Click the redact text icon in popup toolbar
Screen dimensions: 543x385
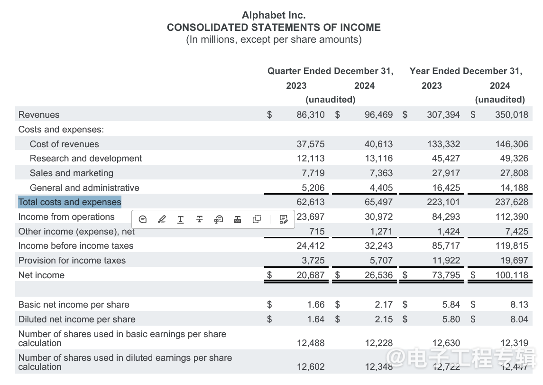pos(237,219)
